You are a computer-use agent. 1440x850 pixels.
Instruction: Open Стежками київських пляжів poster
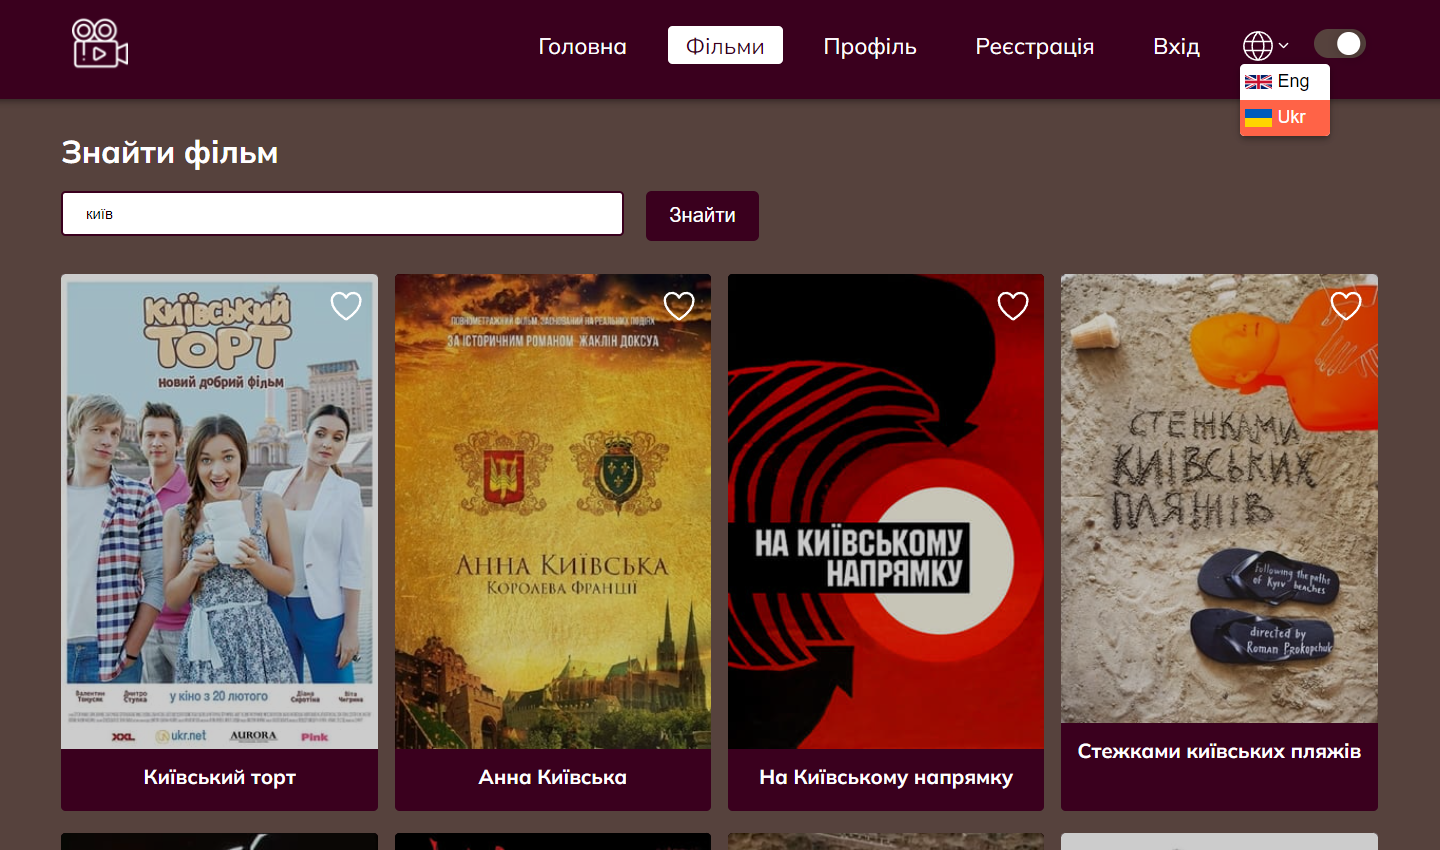(x=1219, y=499)
